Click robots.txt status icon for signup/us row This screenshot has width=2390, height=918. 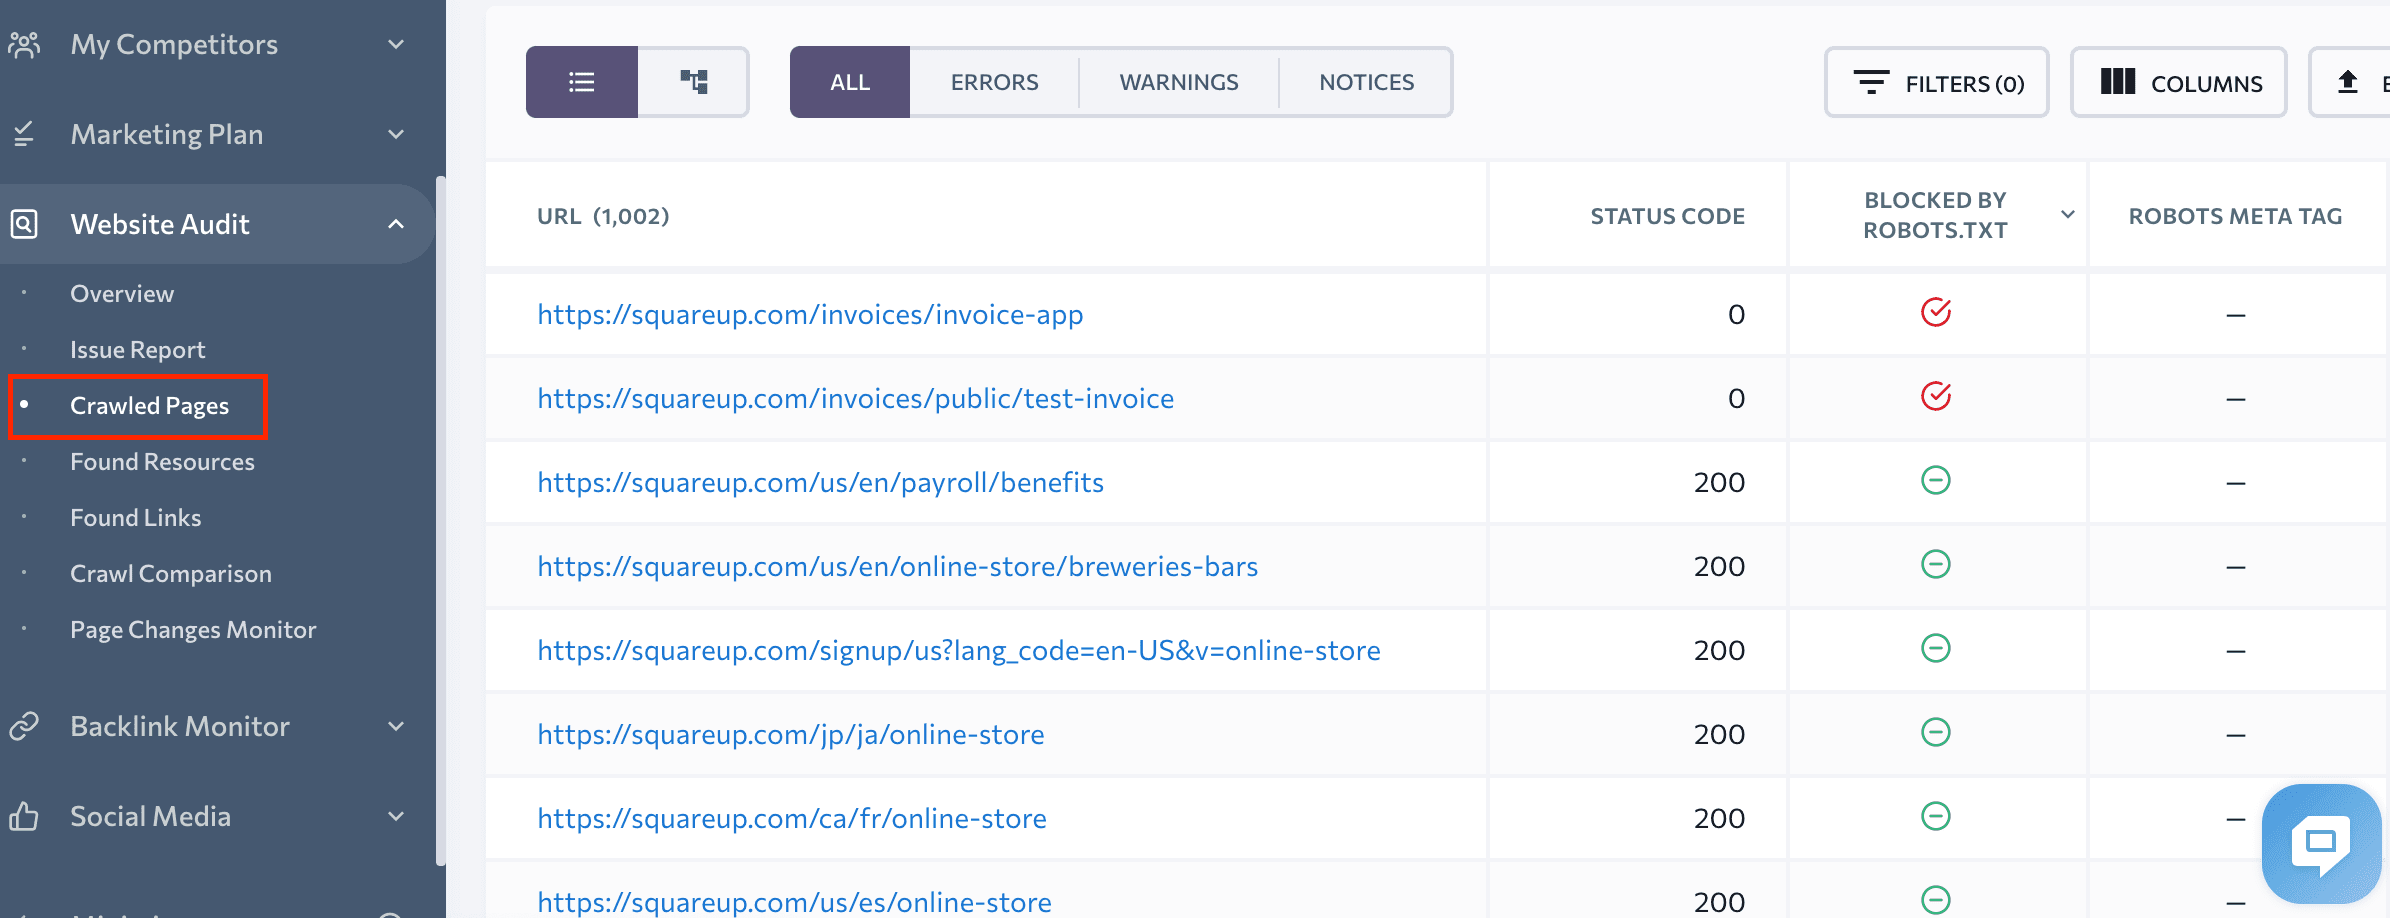[x=1936, y=649]
